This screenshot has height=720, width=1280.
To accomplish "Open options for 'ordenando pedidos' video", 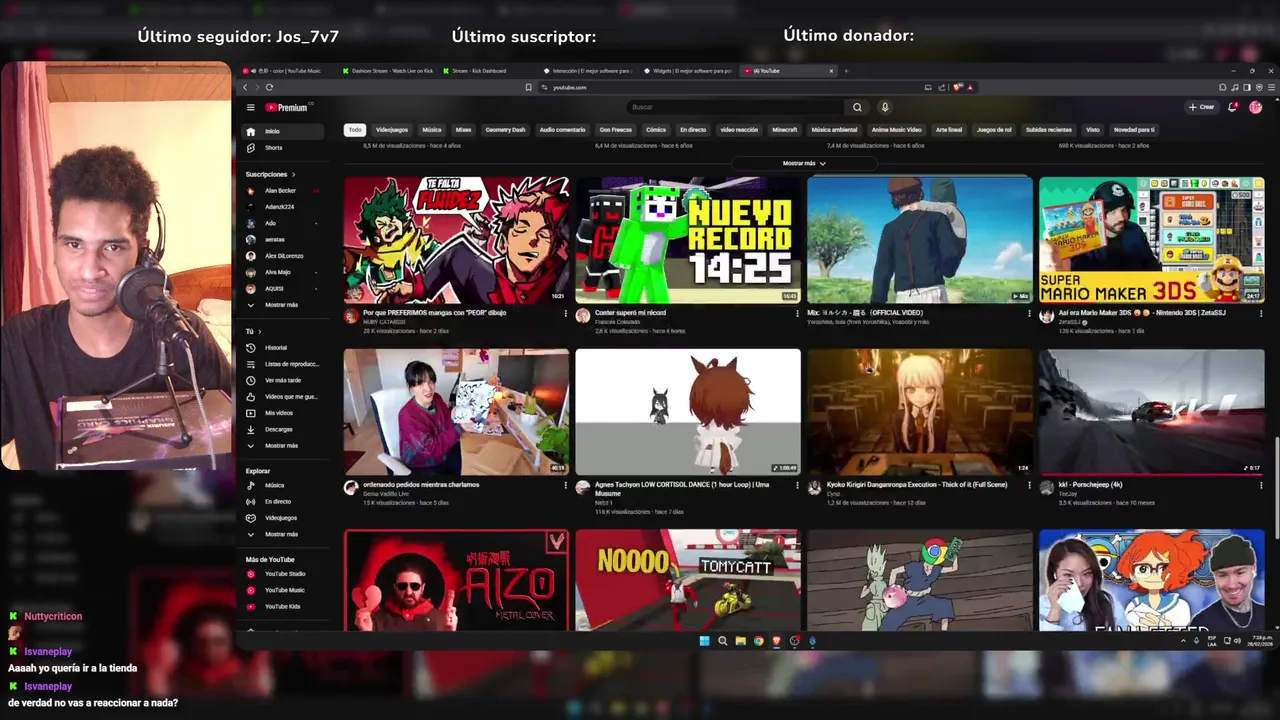I will tap(565, 485).
